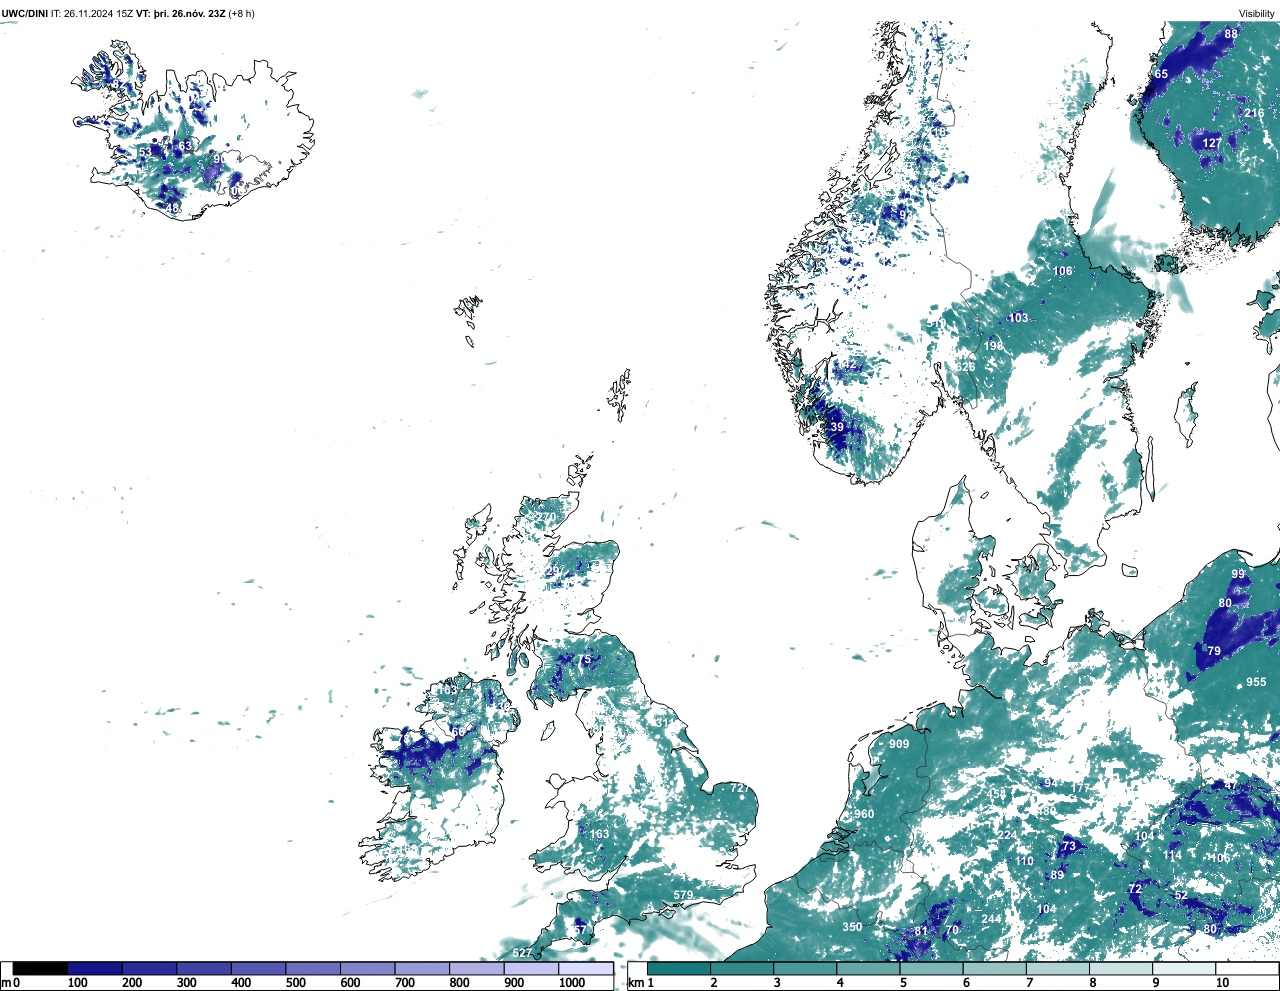Click the '39' value in southern Norway
This screenshot has height=991, width=1280.
click(837, 427)
